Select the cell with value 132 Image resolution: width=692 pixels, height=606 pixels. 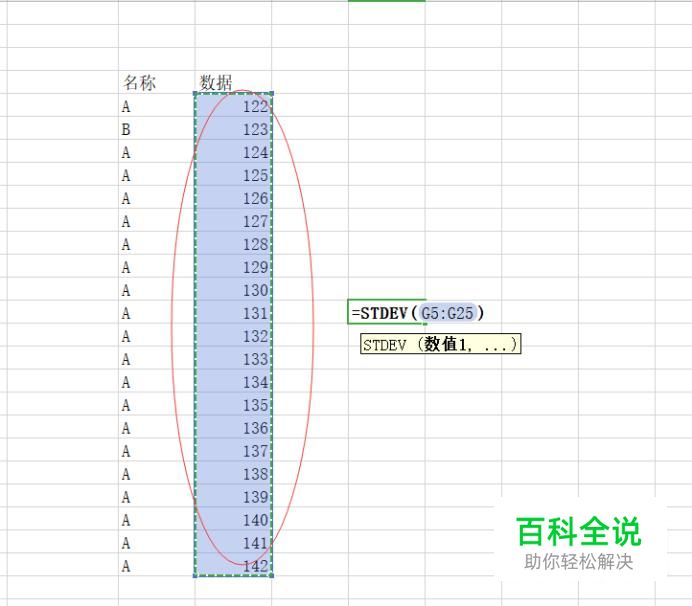(x=233, y=335)
